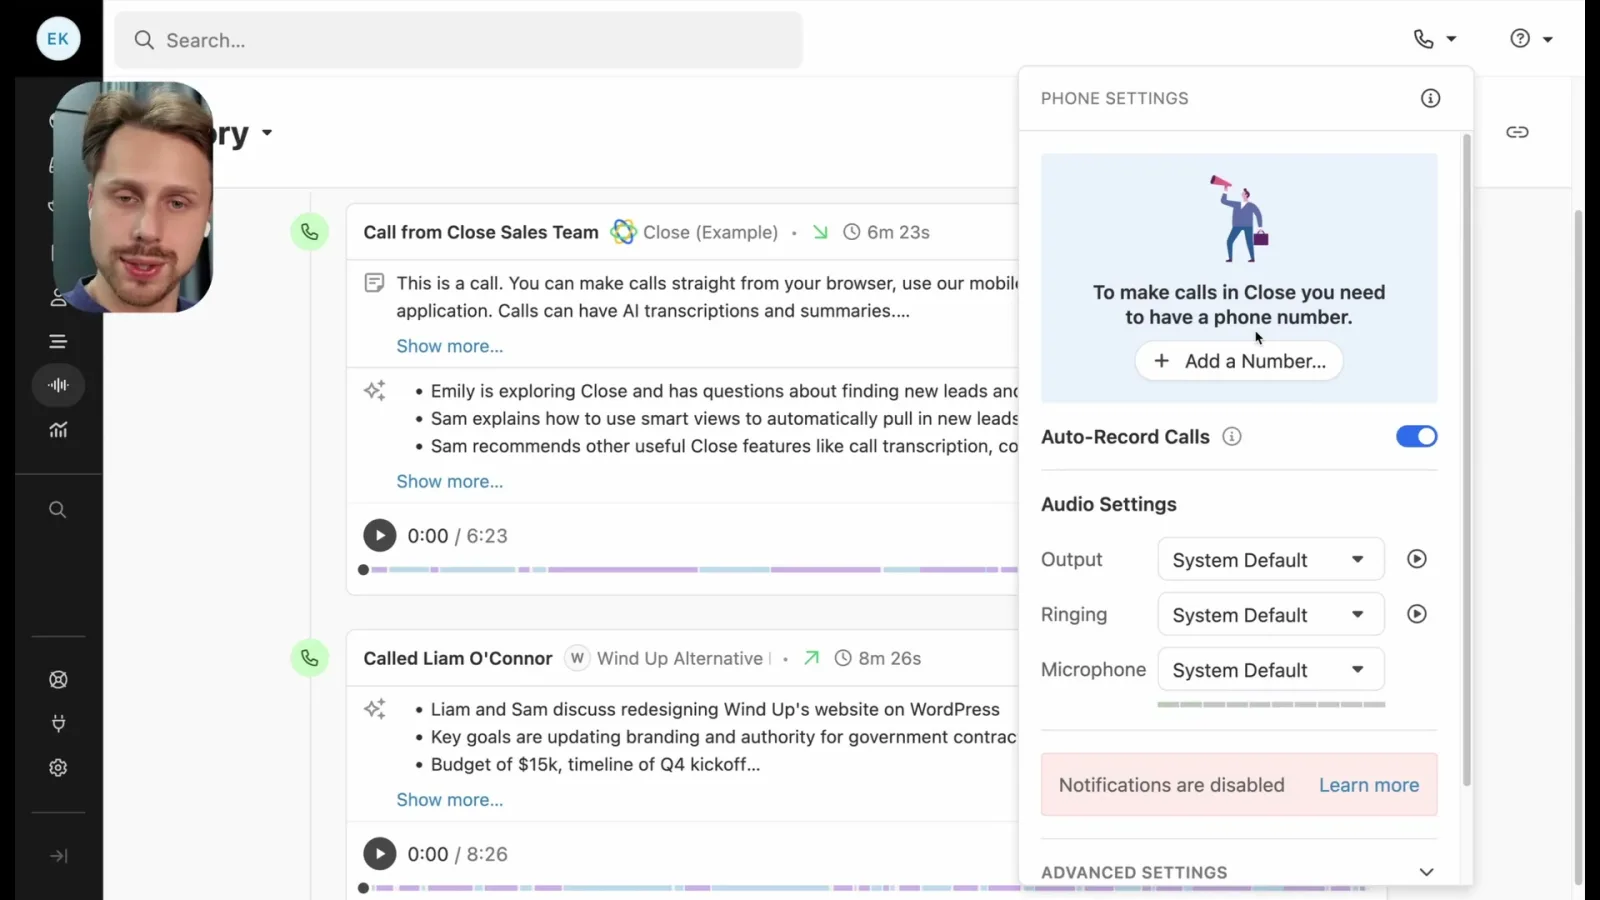The width and height of the screenshot is (1600, 900).
Task: Play the 8:26 call recording
Action: coord(379,854)
